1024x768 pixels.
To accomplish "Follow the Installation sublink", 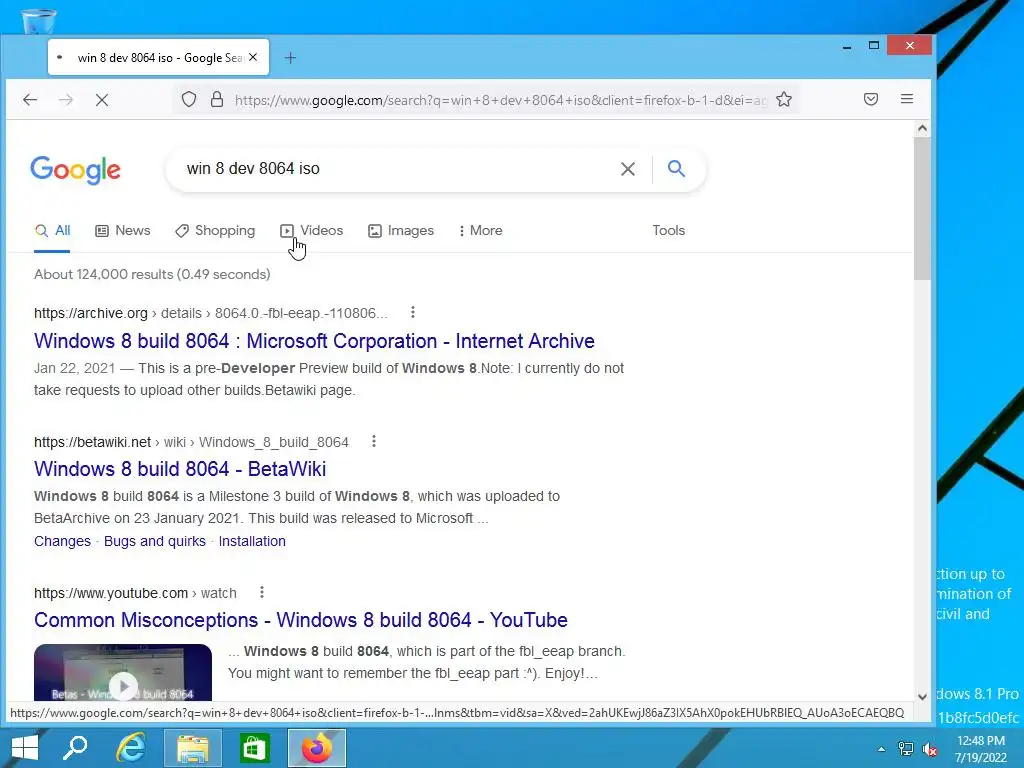I will tap(252, 541).
